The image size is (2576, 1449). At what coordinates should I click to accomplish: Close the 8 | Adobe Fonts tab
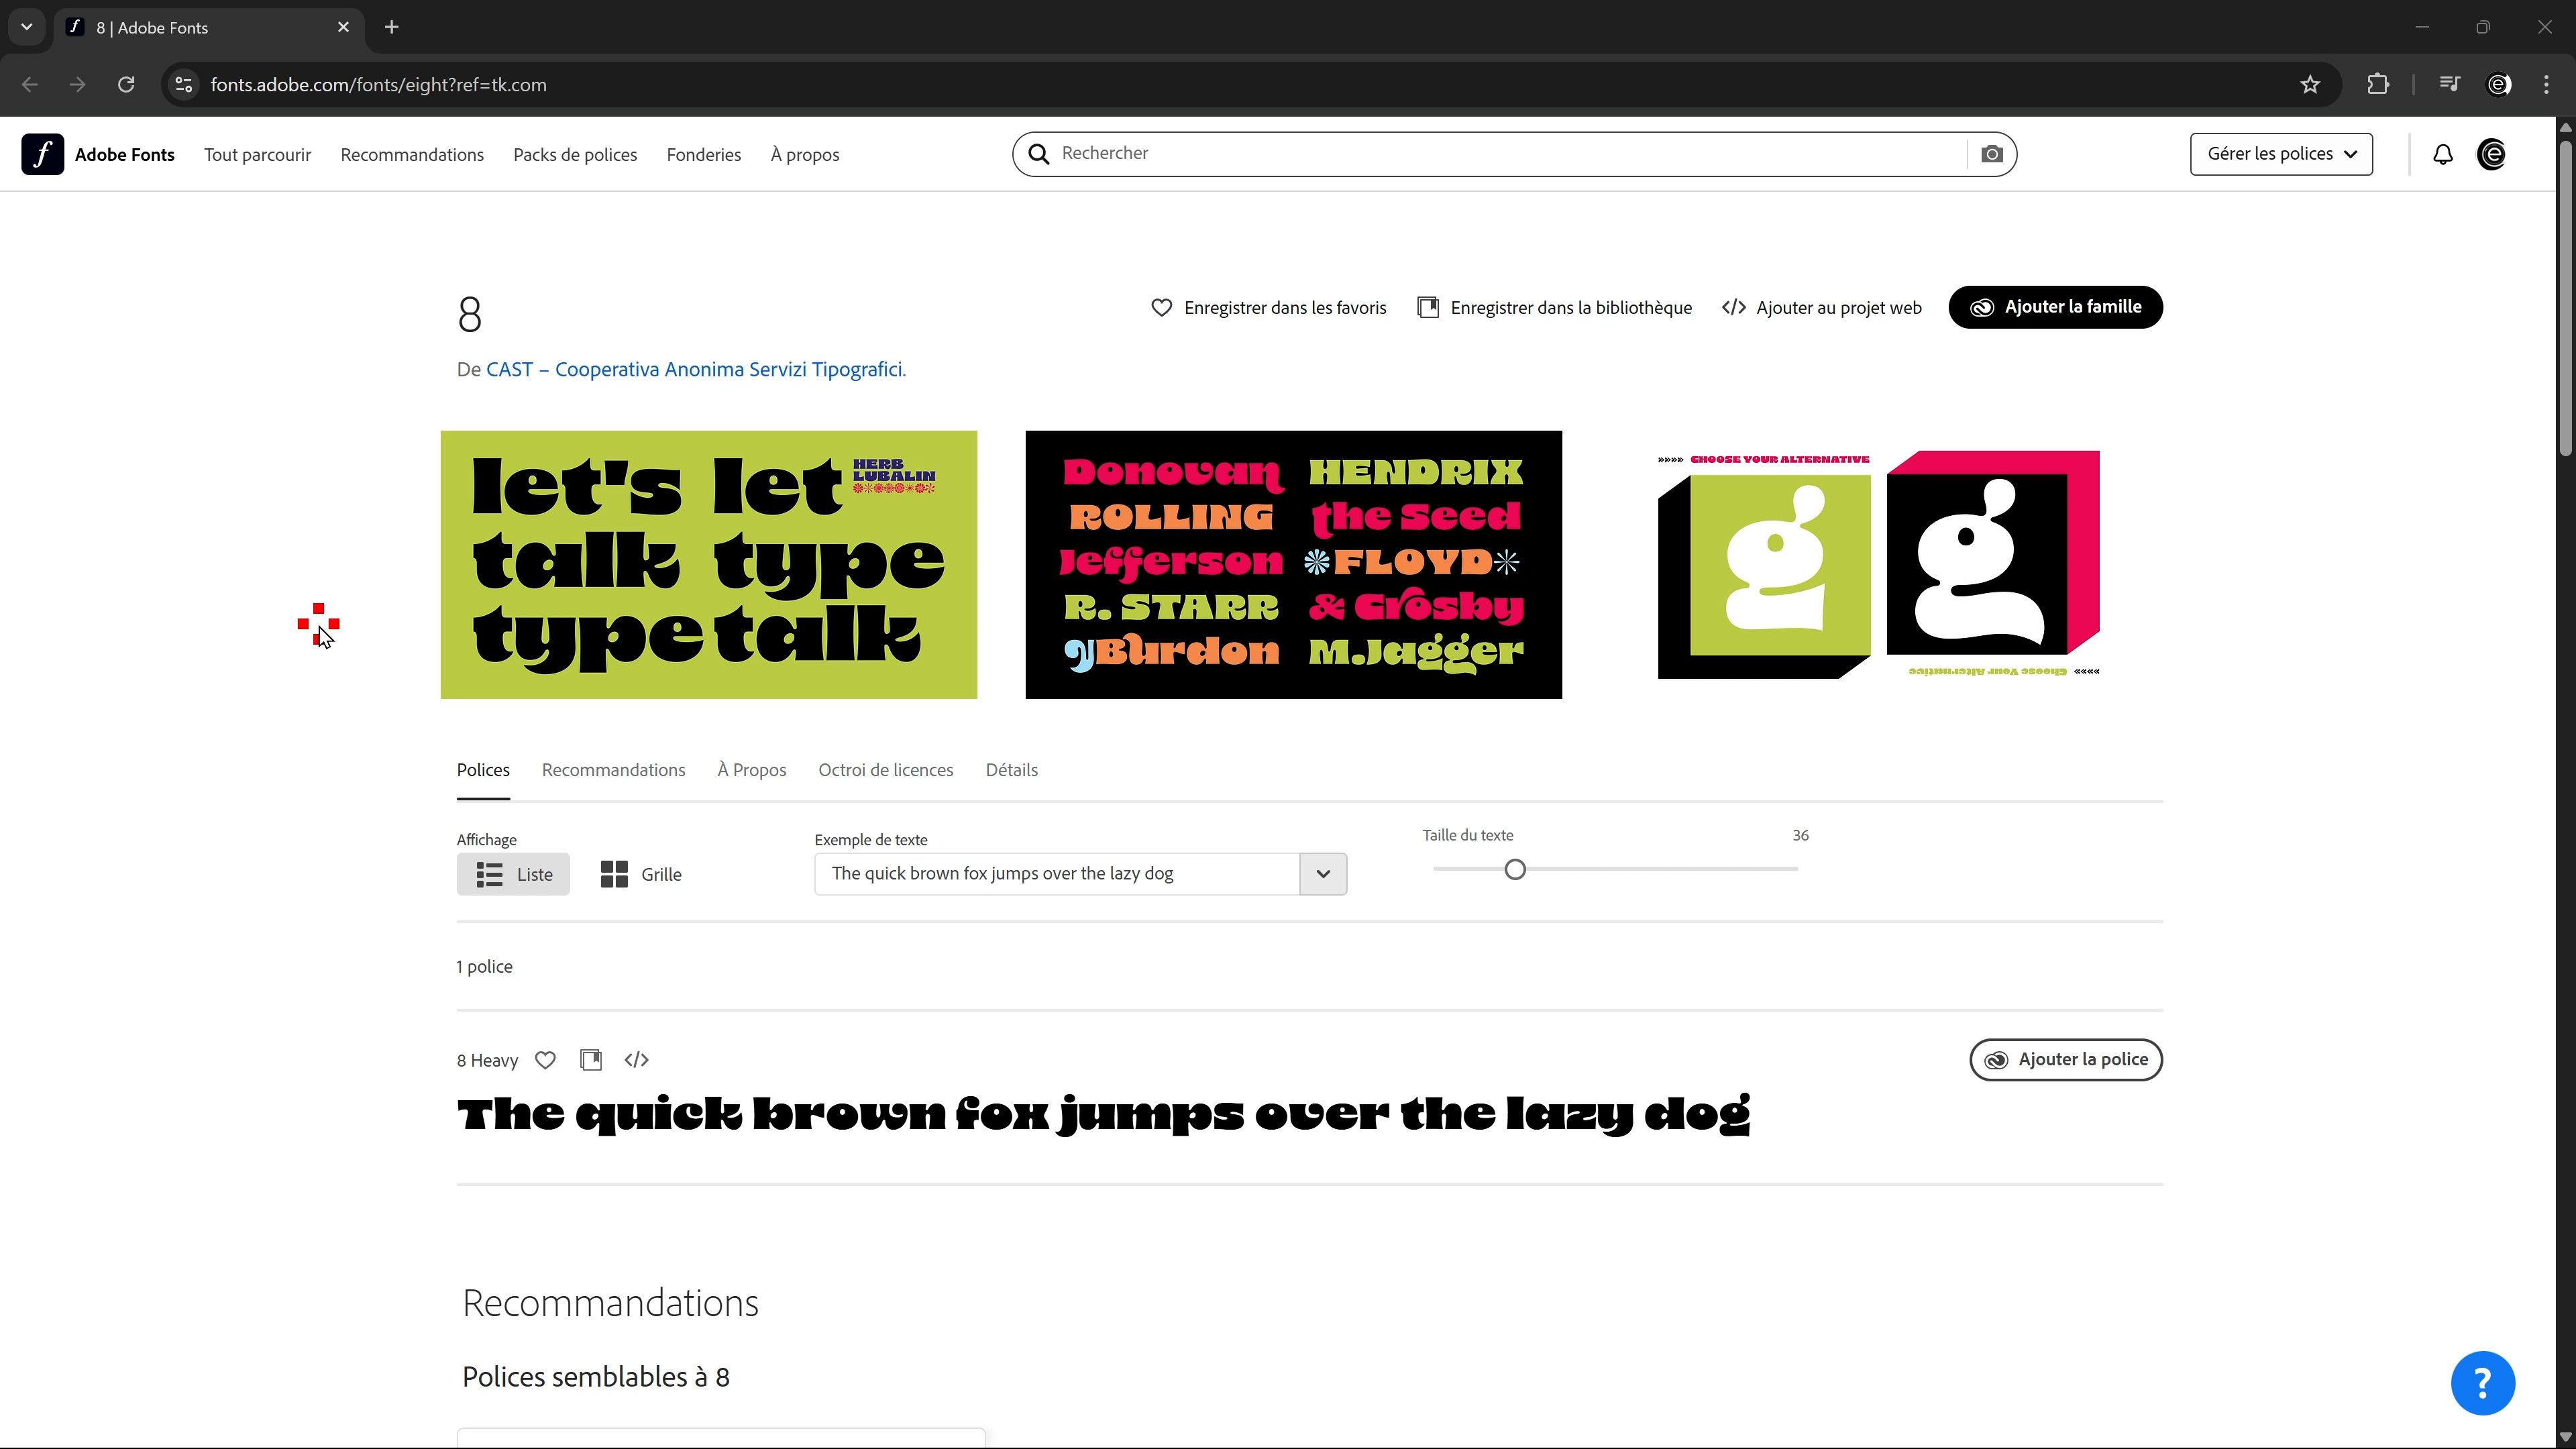pyautogui.click(x=343, y=28)
